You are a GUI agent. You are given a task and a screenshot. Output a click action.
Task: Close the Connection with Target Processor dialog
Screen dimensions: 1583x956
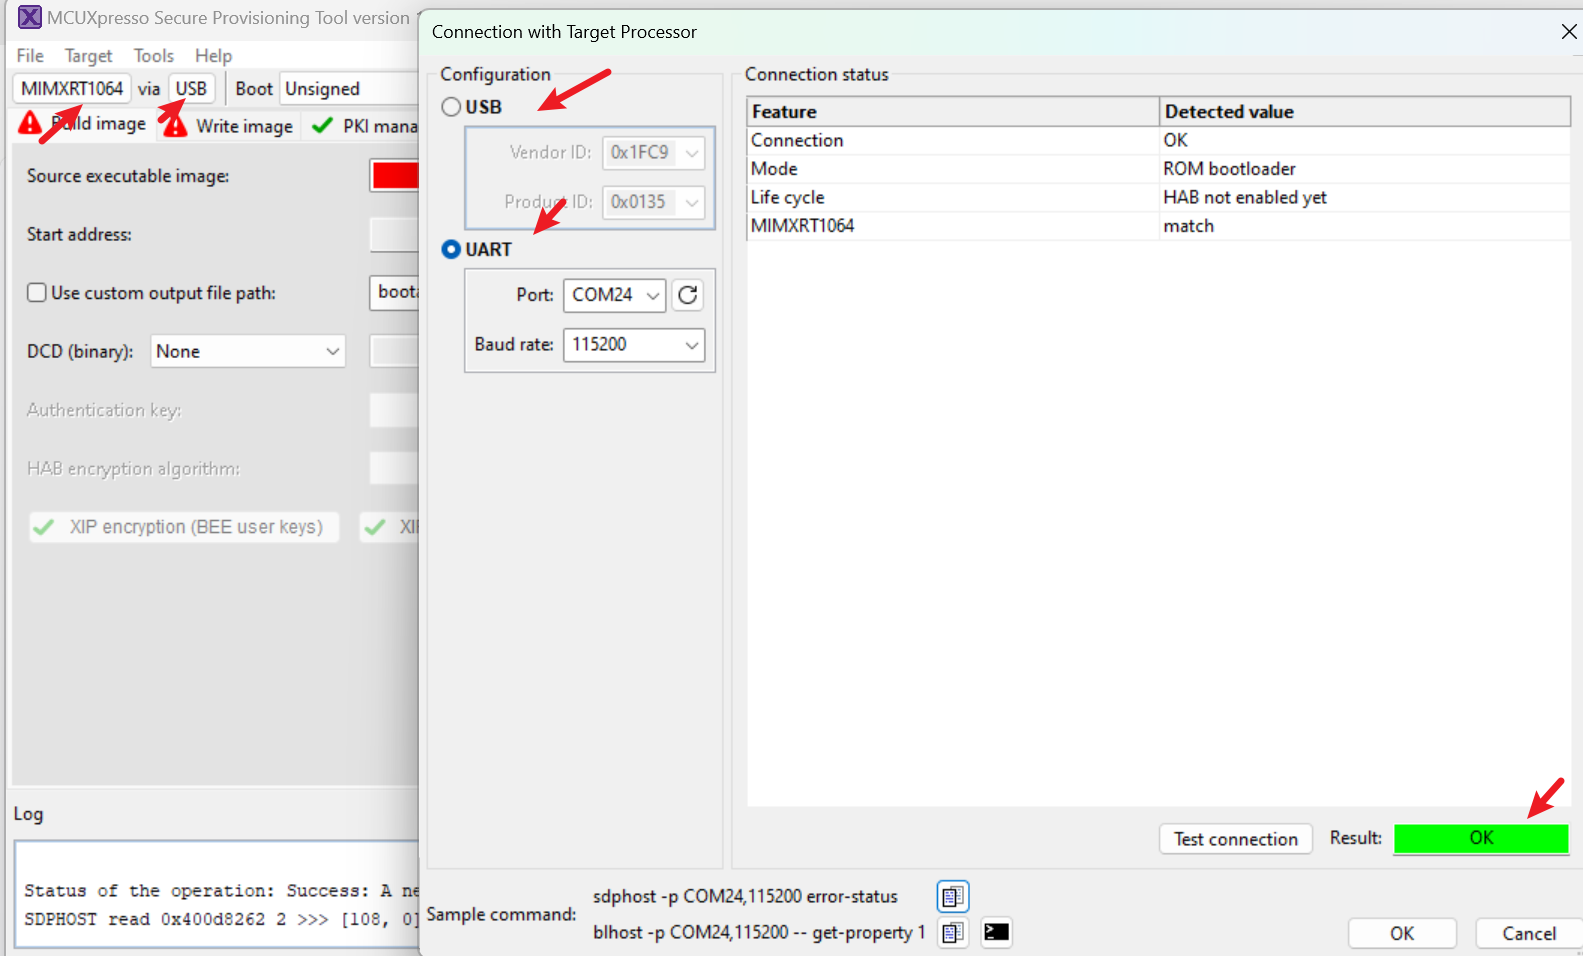[x=1569, y=32]
